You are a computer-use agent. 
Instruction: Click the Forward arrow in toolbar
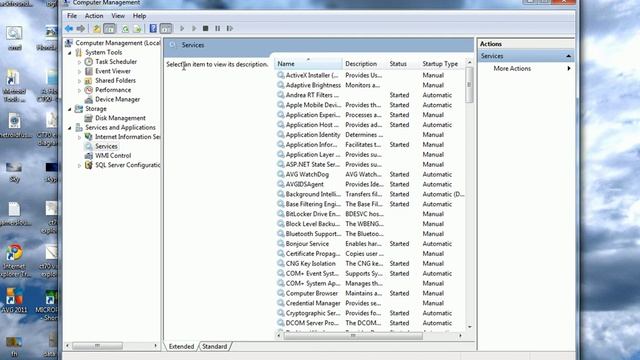coord(81,29)
